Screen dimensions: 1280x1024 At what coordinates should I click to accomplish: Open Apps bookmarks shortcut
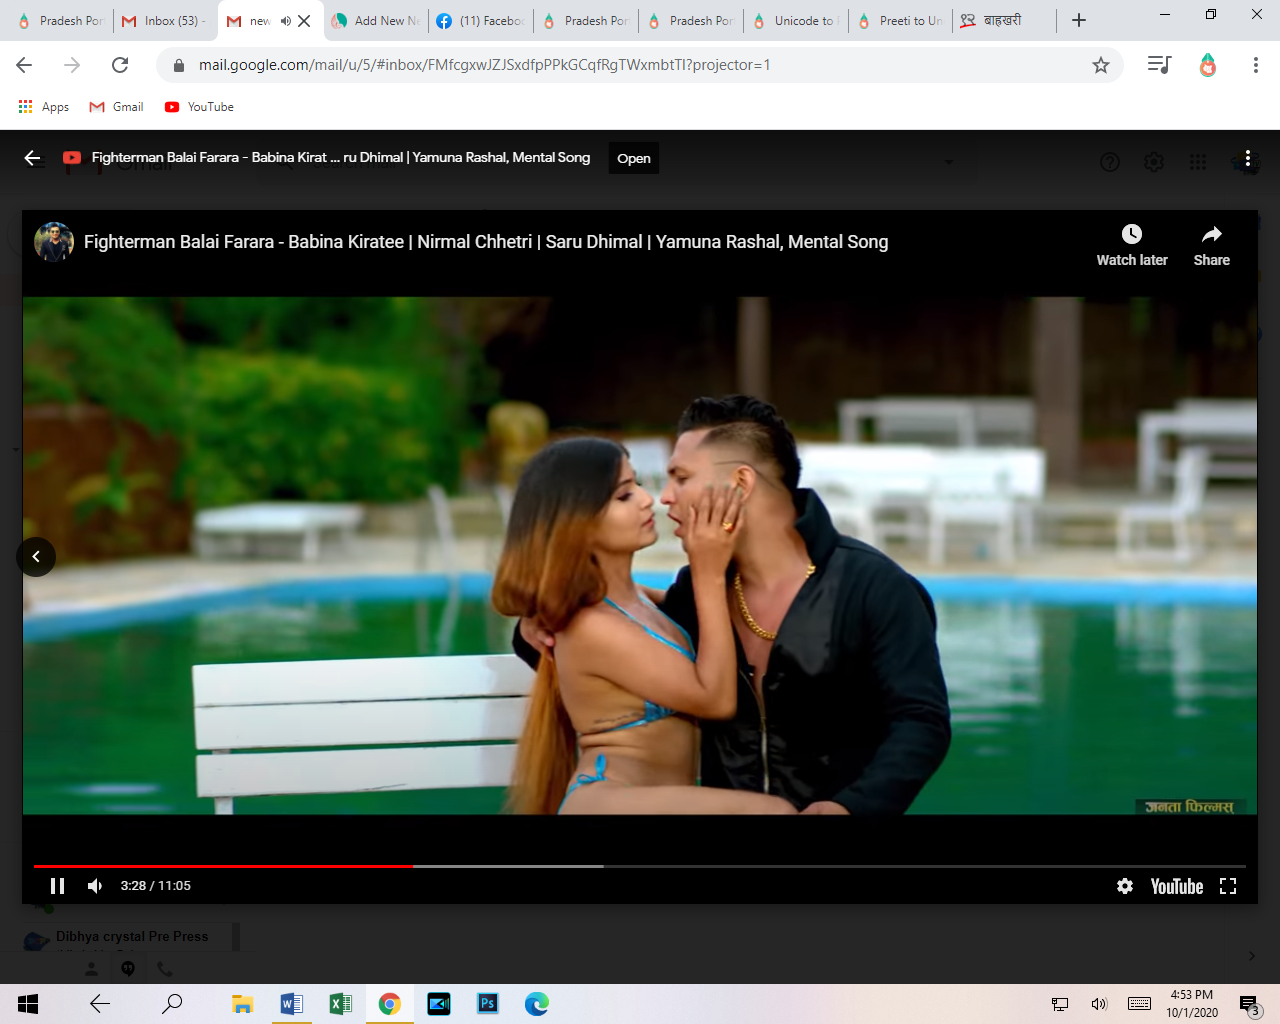tap(44, 107)
